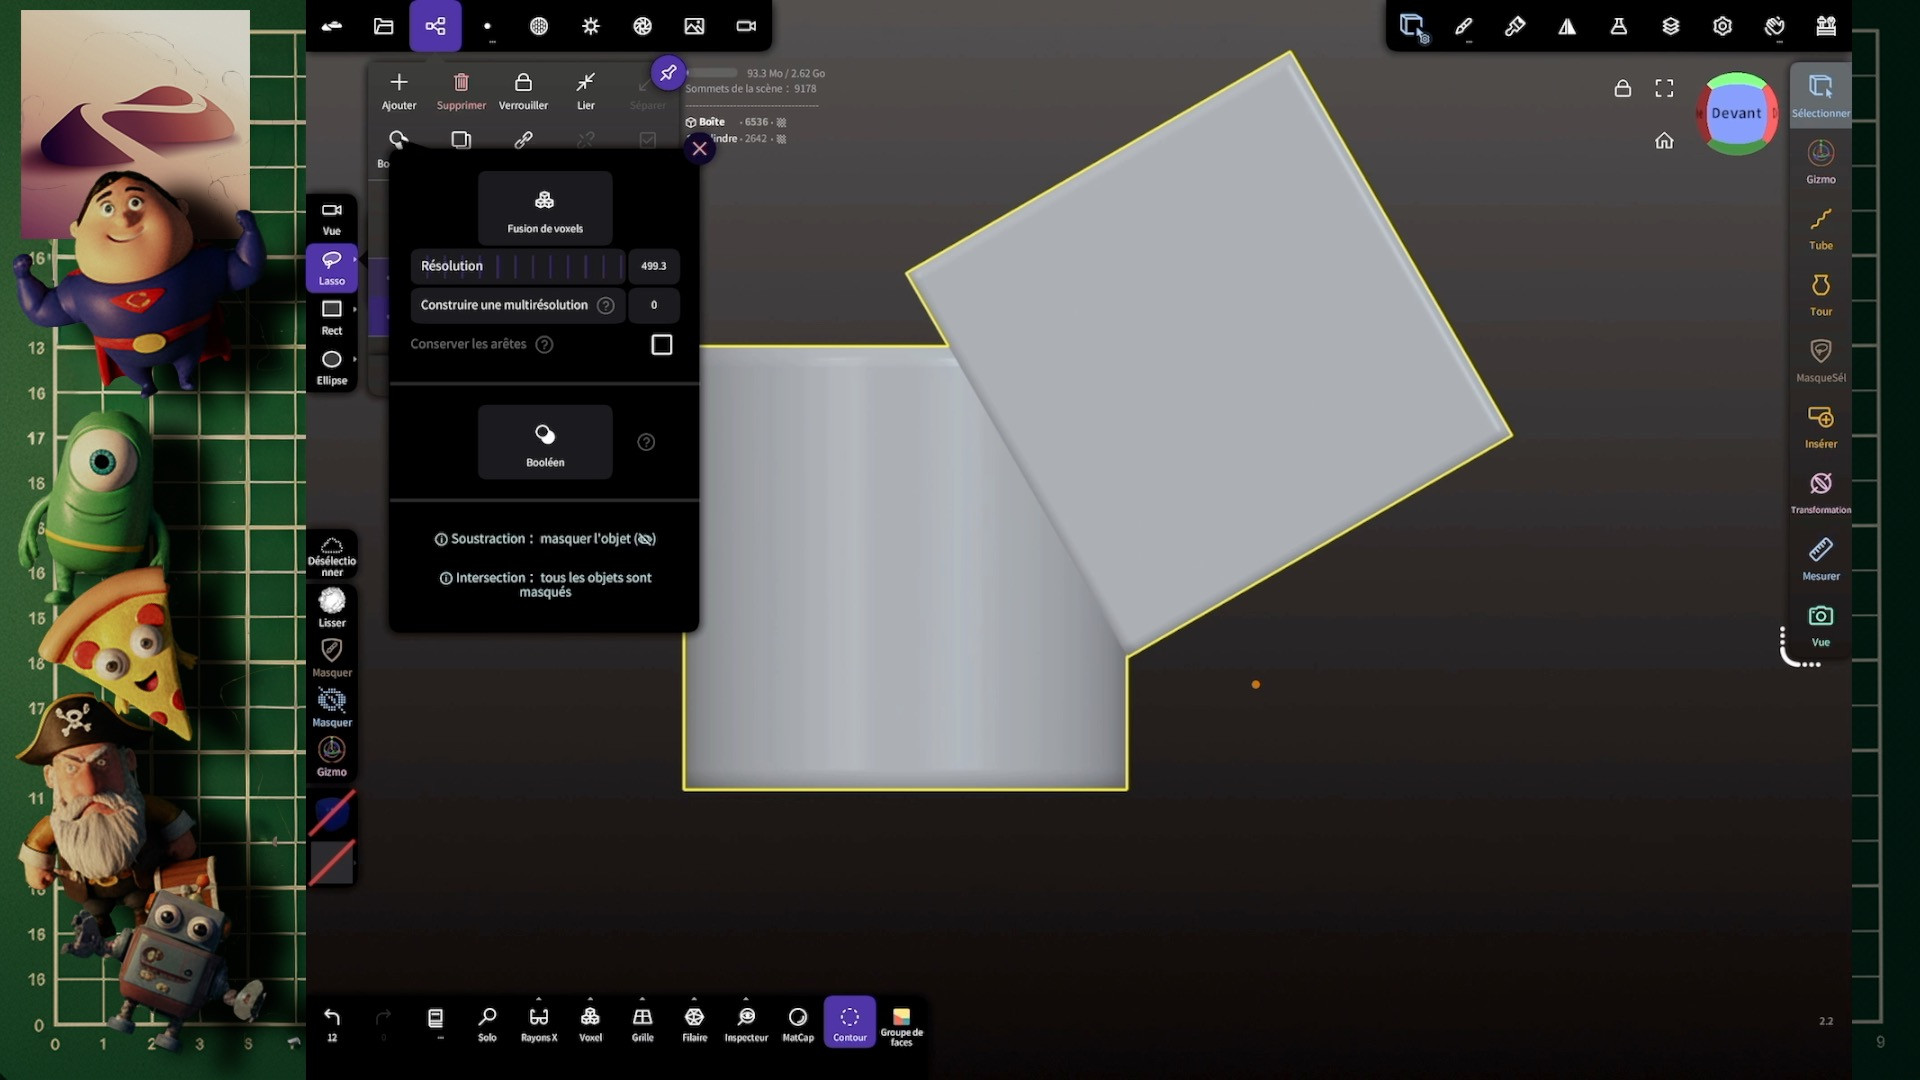Close the voxel fusion popup panel
Screen dimensions: 1920x1080
pyautogui.click(x=699, y=149)
